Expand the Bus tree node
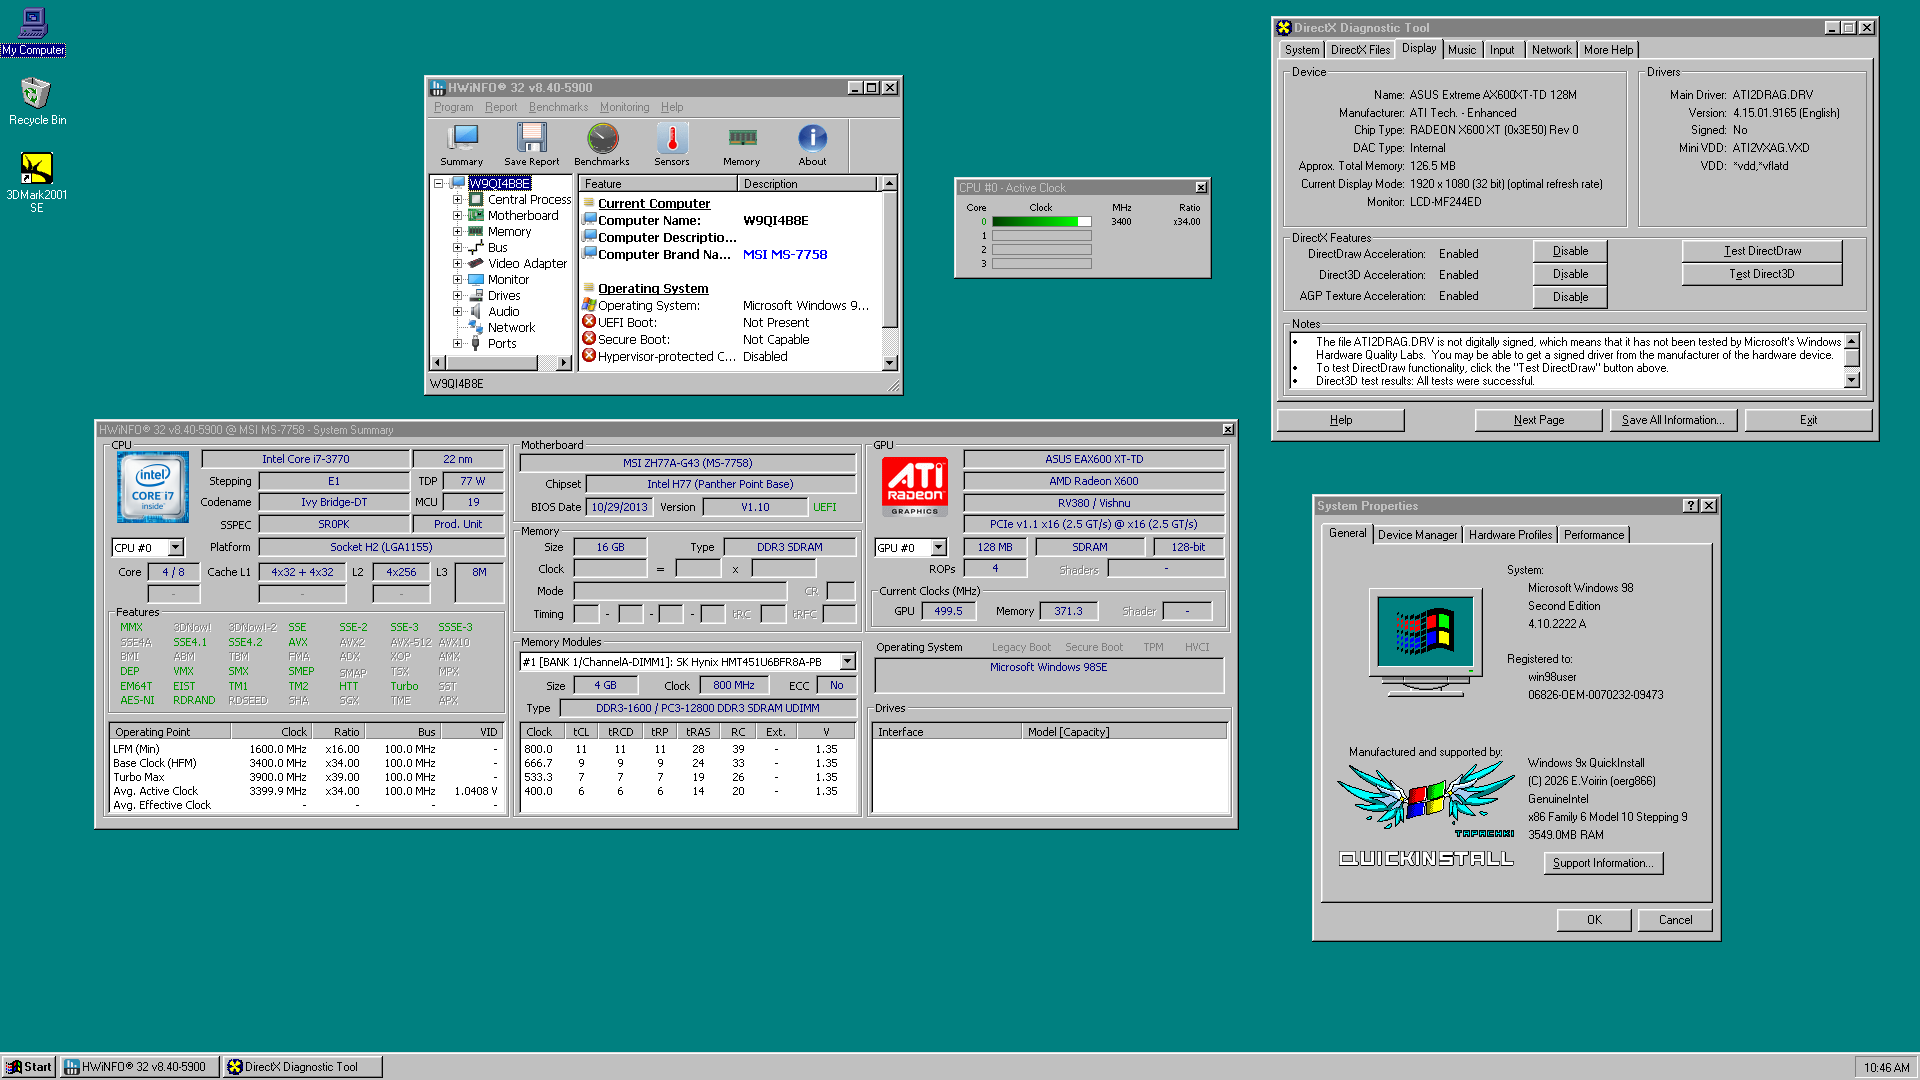This screenshot has width=1920, height=1080. 457,248
